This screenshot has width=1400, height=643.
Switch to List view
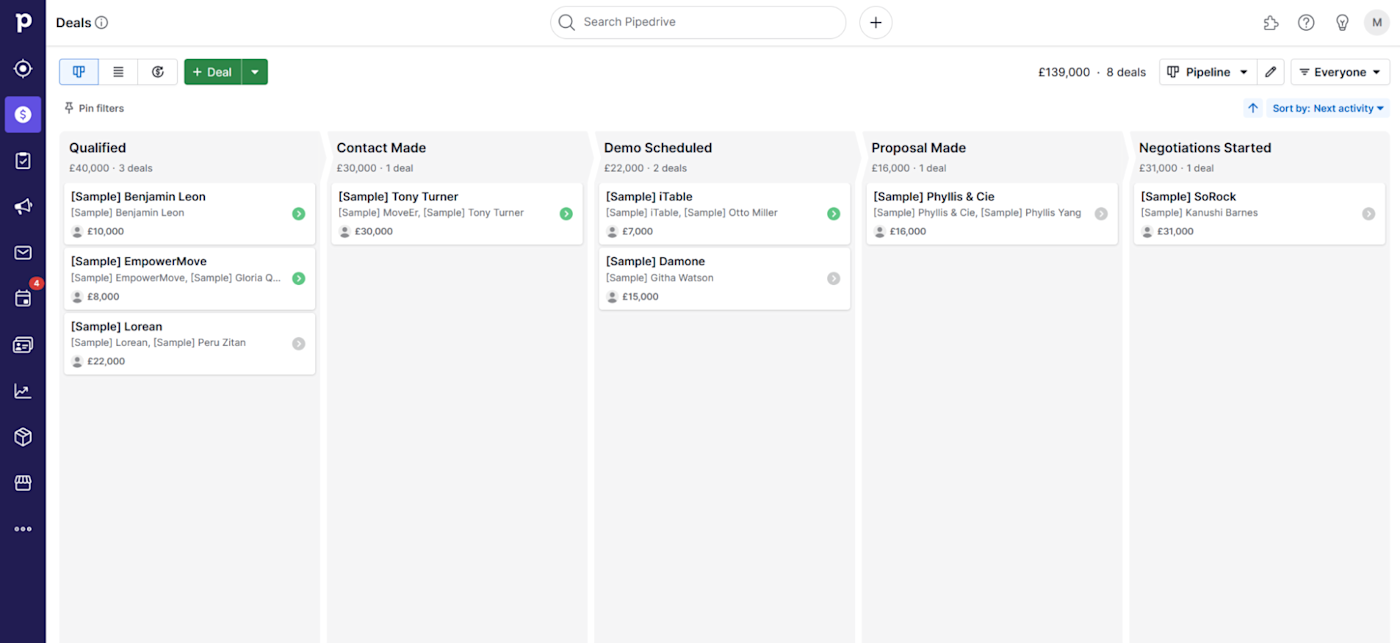coord(118,72)
